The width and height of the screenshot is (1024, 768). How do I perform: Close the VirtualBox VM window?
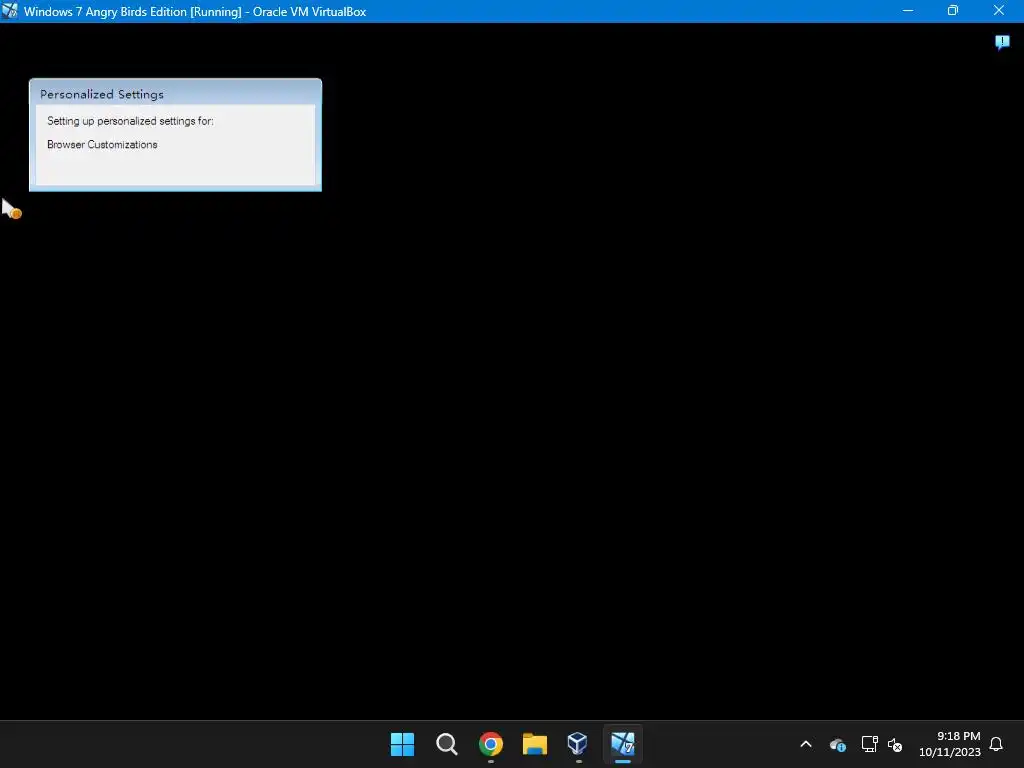click(999, 10)
